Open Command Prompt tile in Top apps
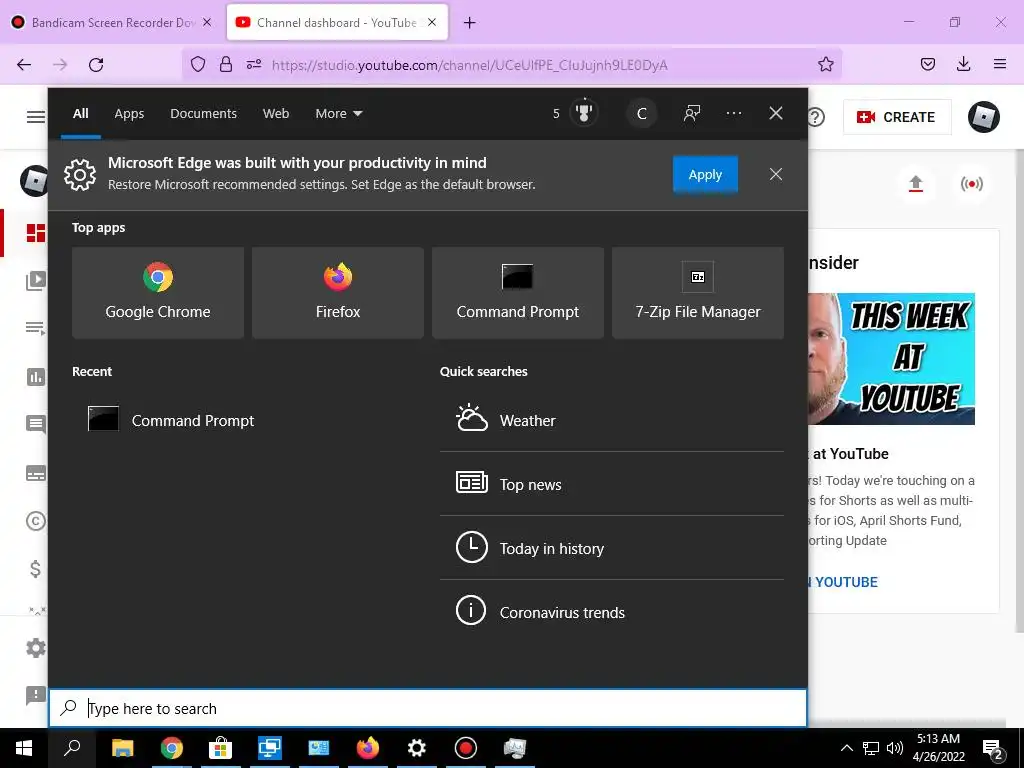The image size is (1024, 768). [518, 293]
